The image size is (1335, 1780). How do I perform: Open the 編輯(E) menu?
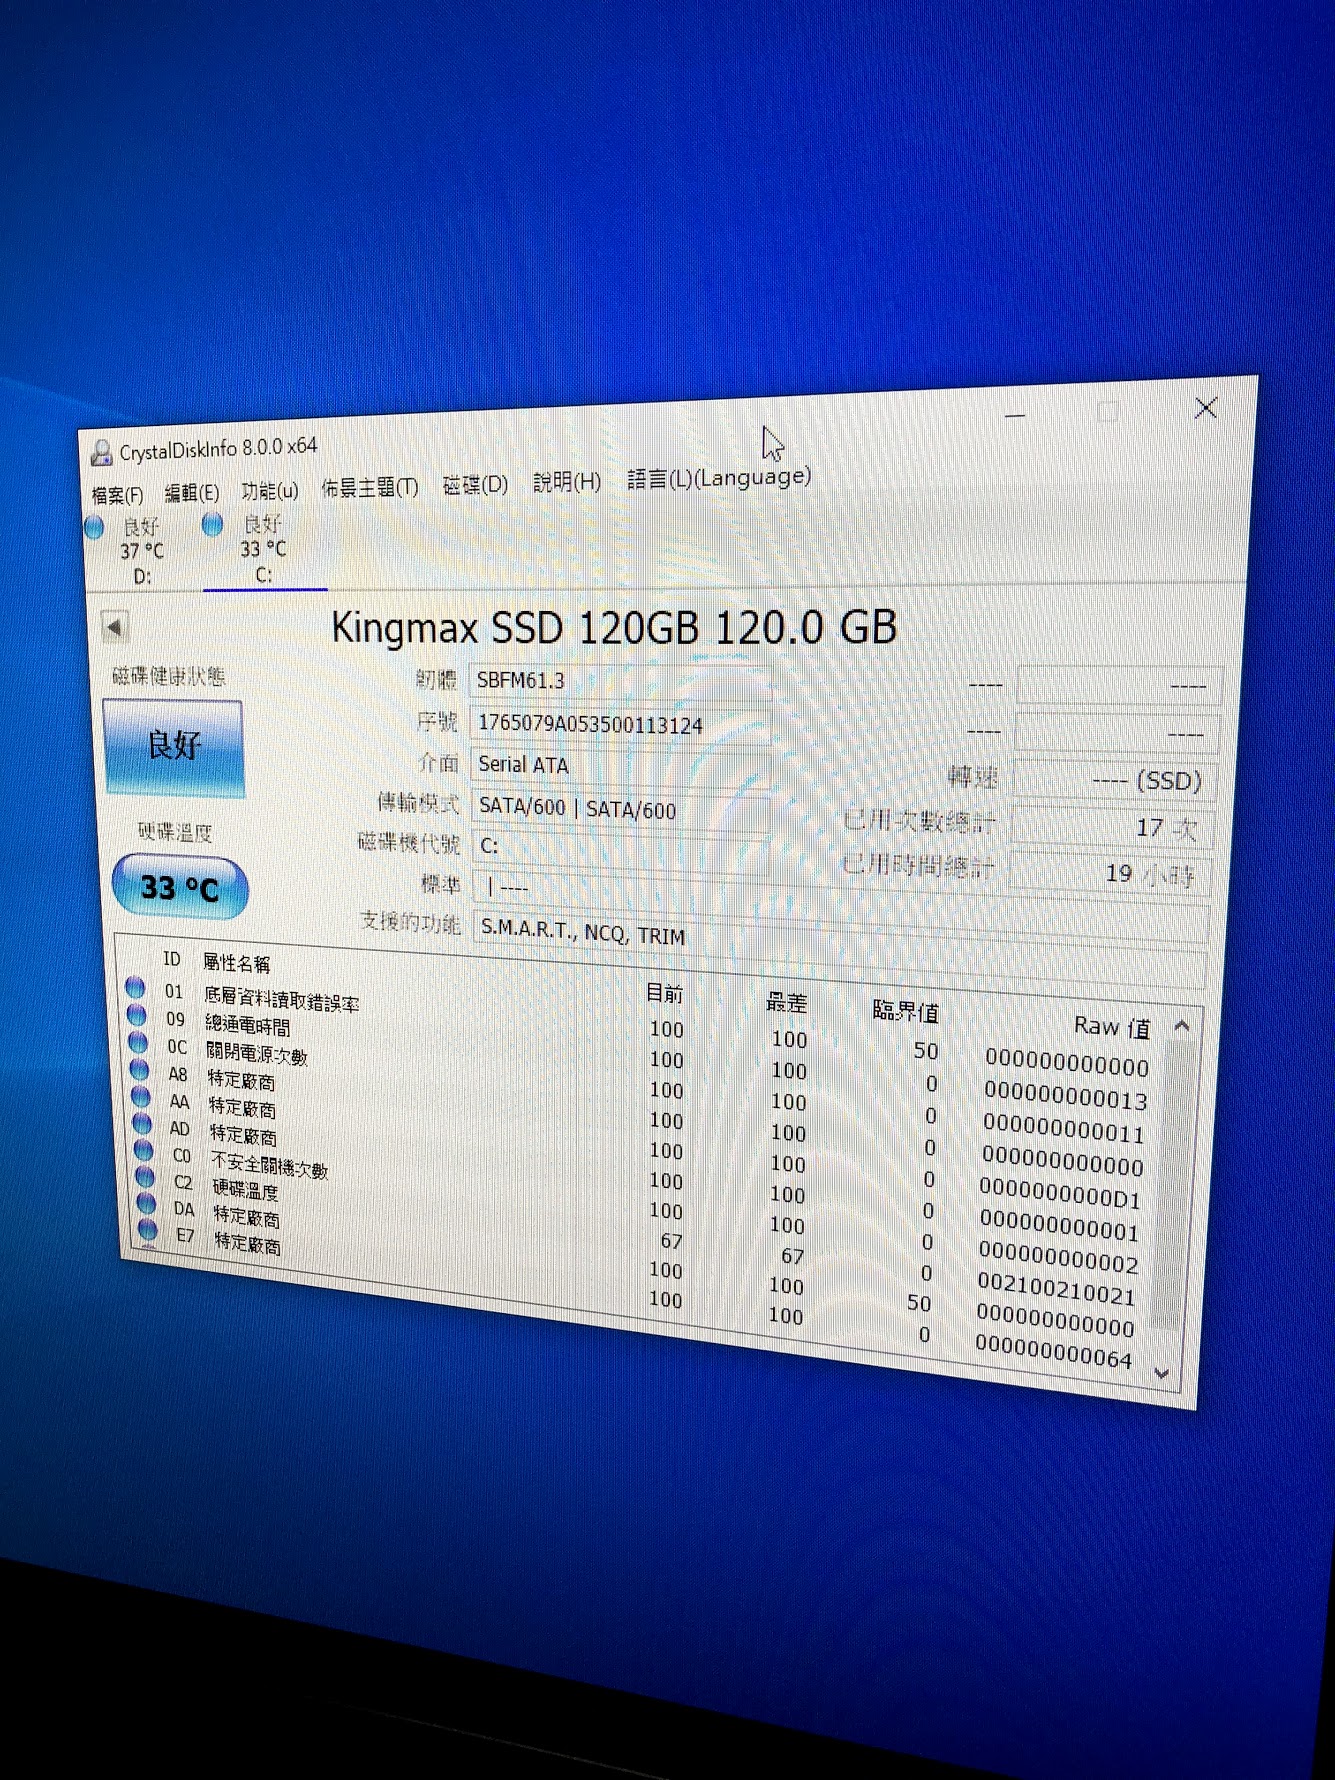191,493
